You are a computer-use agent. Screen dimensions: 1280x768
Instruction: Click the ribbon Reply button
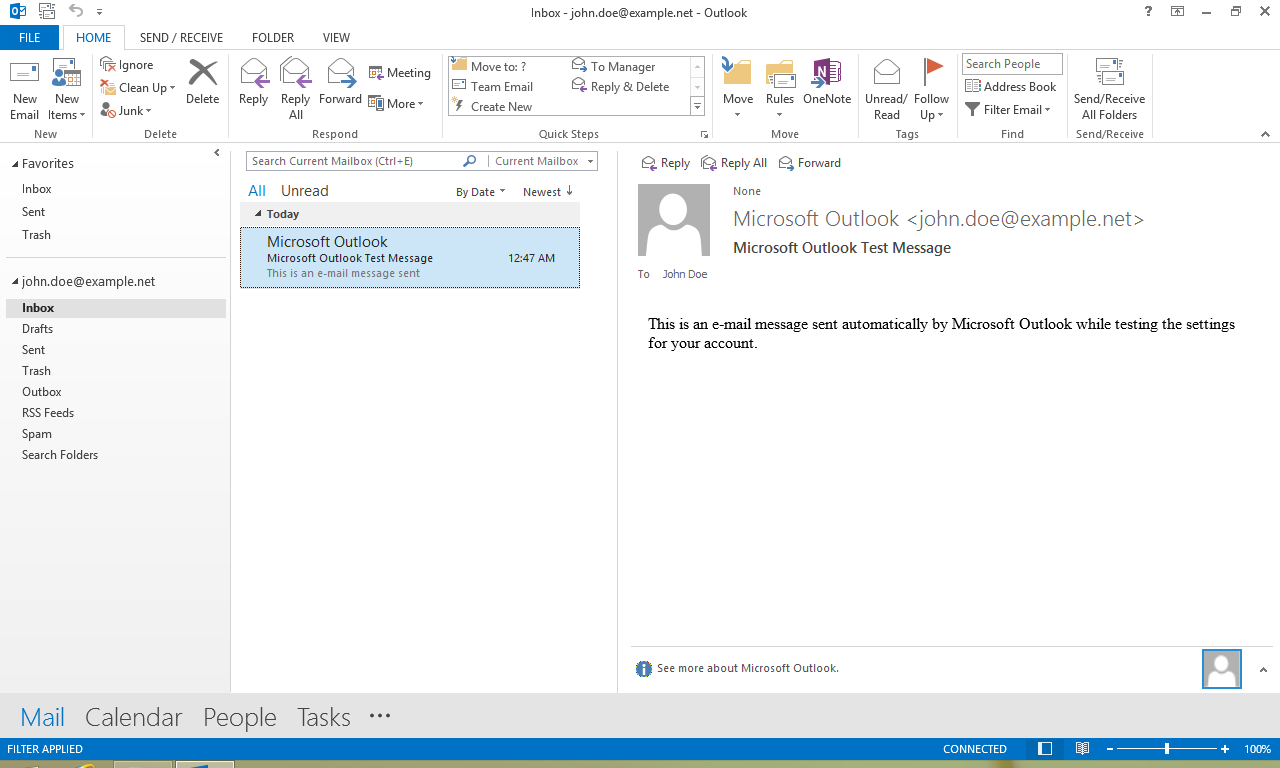point(254,82)
